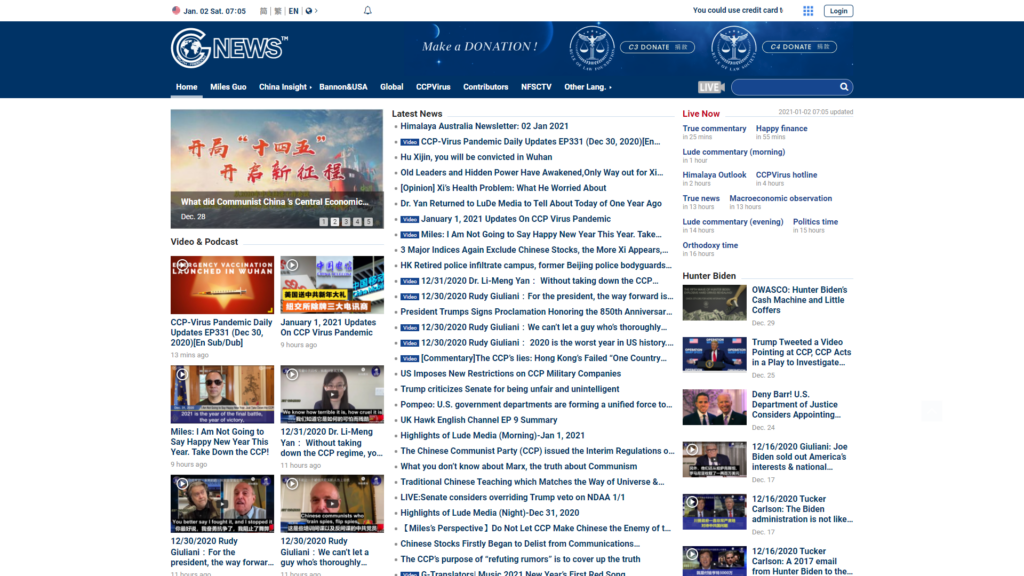Switch to Simplified Chinese language
This screenshot has height=576, width=1024.
[263, 11]
